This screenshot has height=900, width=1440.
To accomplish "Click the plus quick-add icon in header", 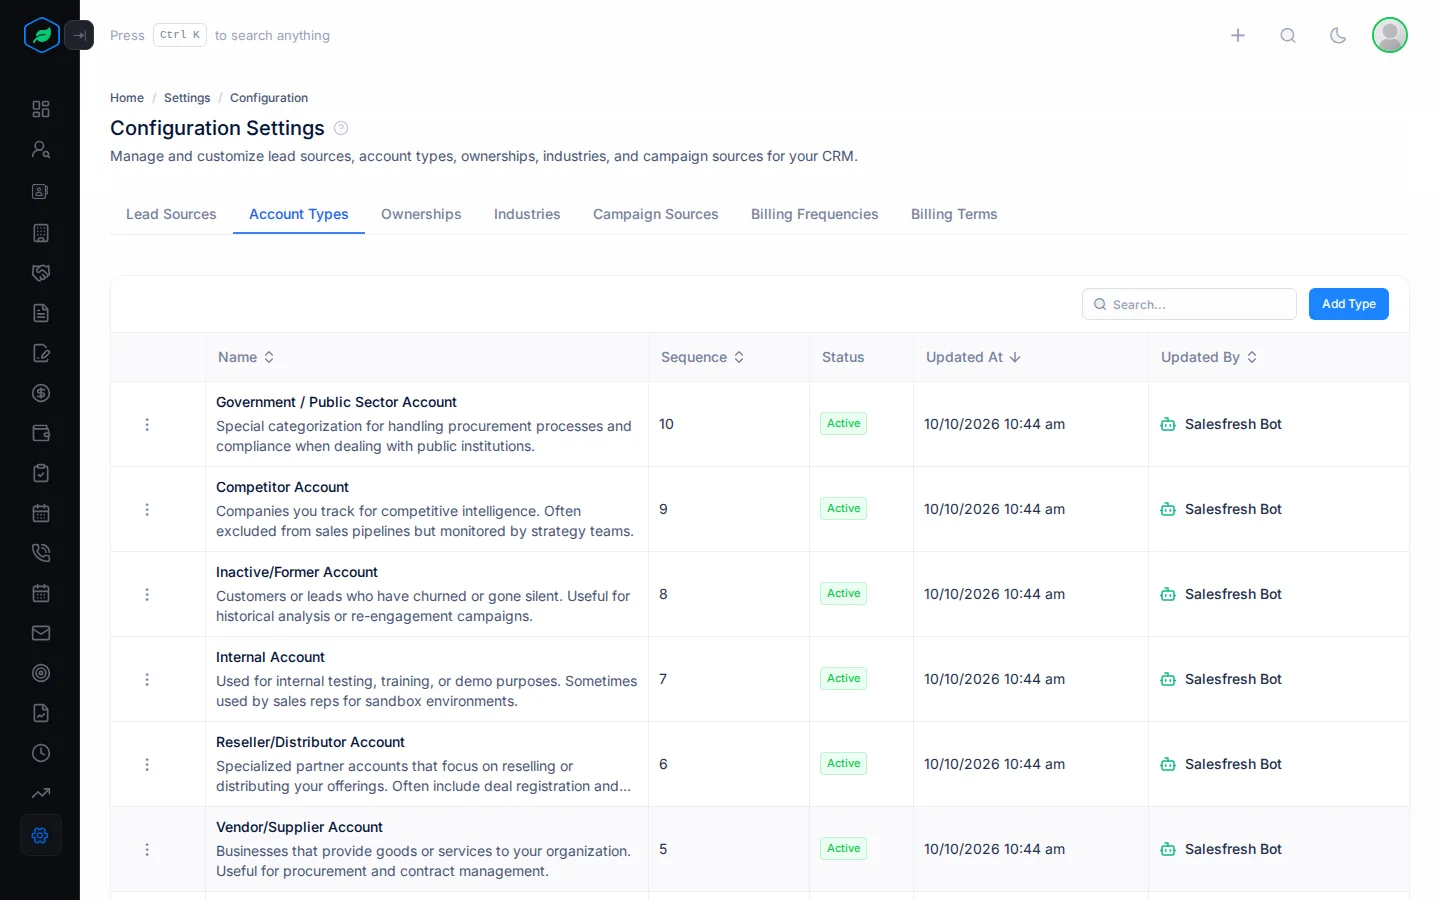I will tap(1238, 35).
